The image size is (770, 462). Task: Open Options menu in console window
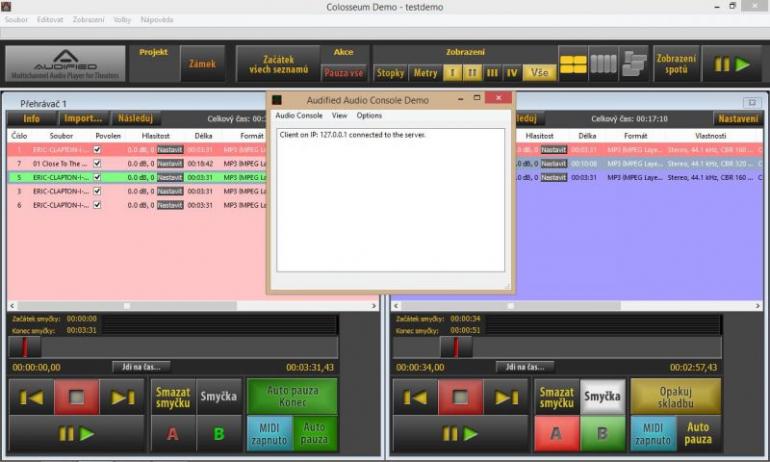369,115
